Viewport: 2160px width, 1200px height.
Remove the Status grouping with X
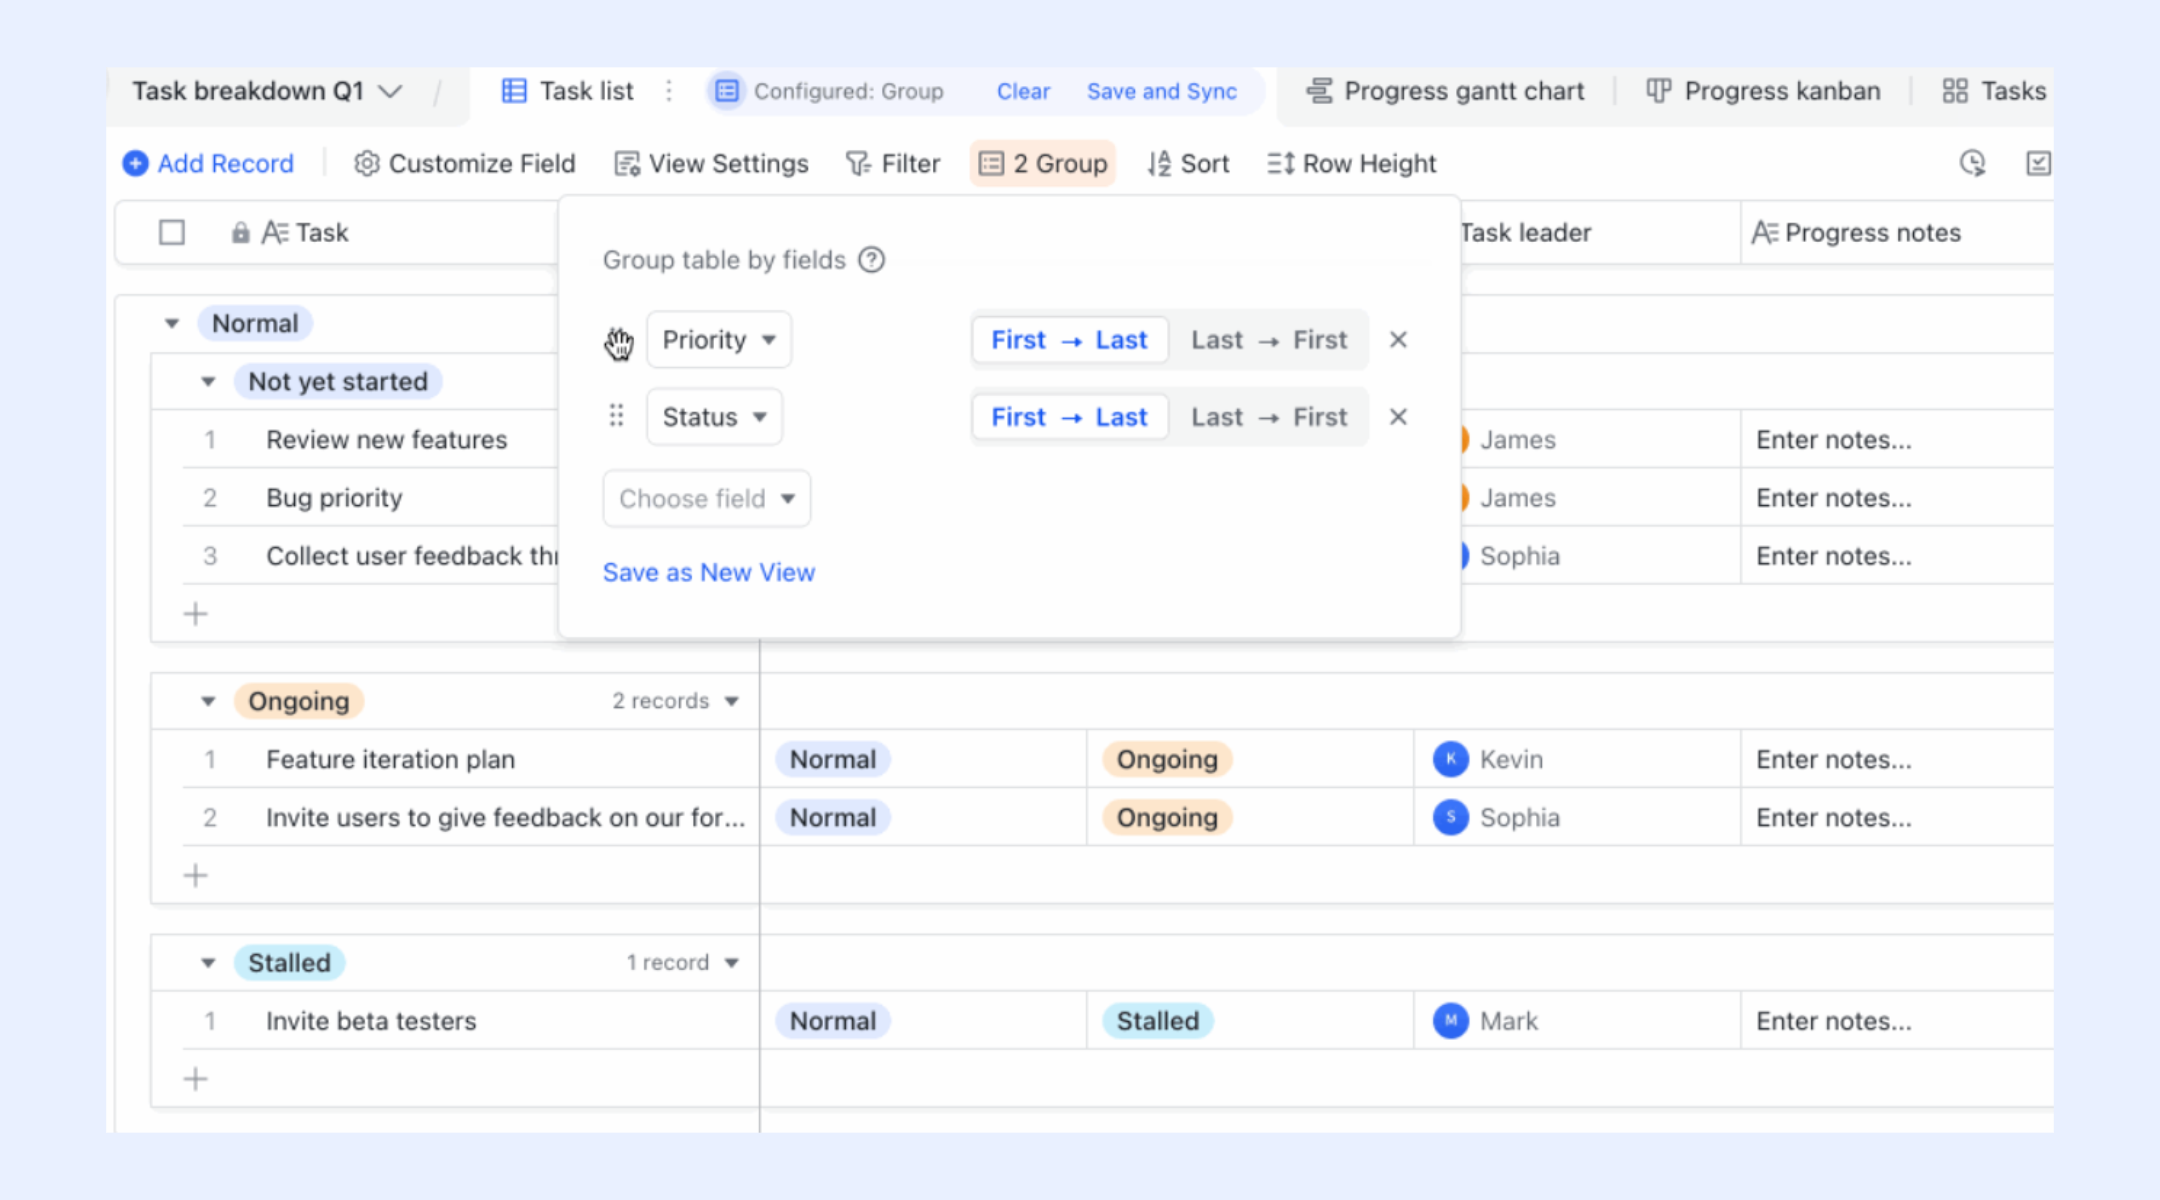1398,417
